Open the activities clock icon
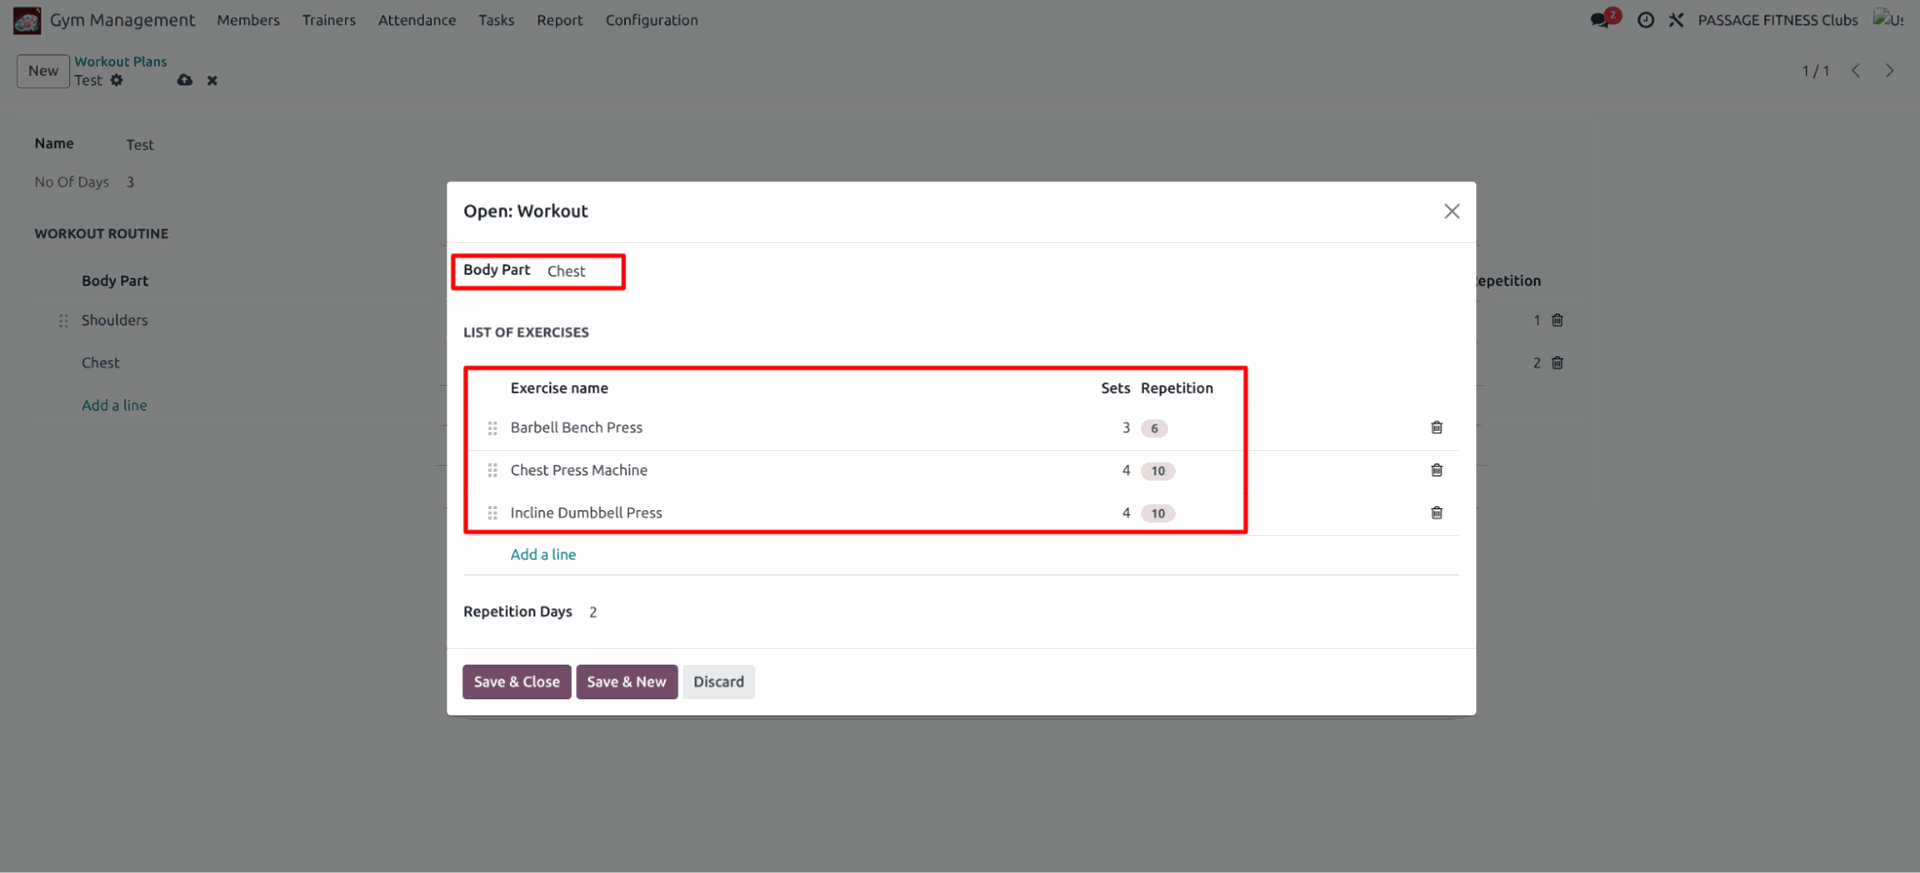 (x=1645, y=20)
